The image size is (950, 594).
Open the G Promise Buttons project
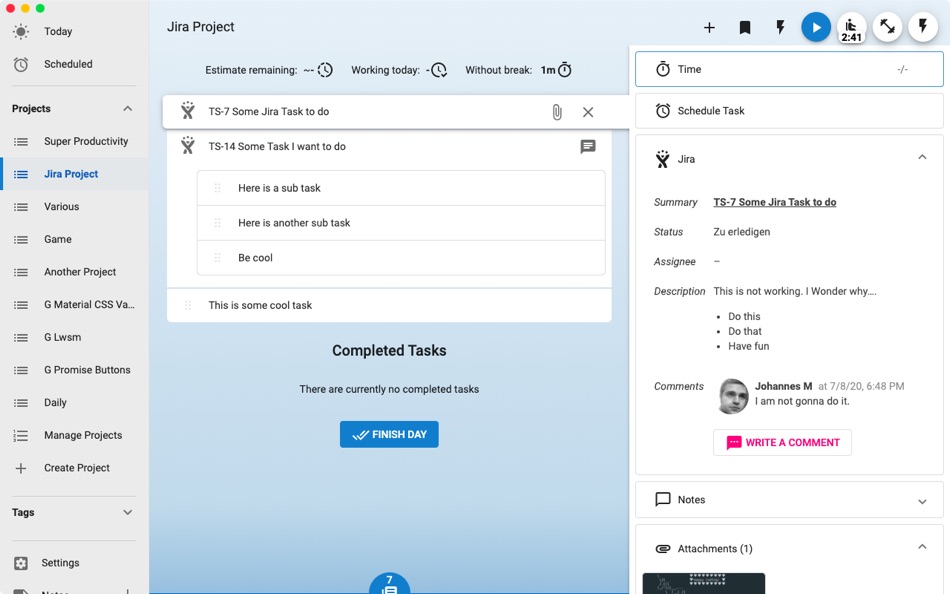pos(74,370)
